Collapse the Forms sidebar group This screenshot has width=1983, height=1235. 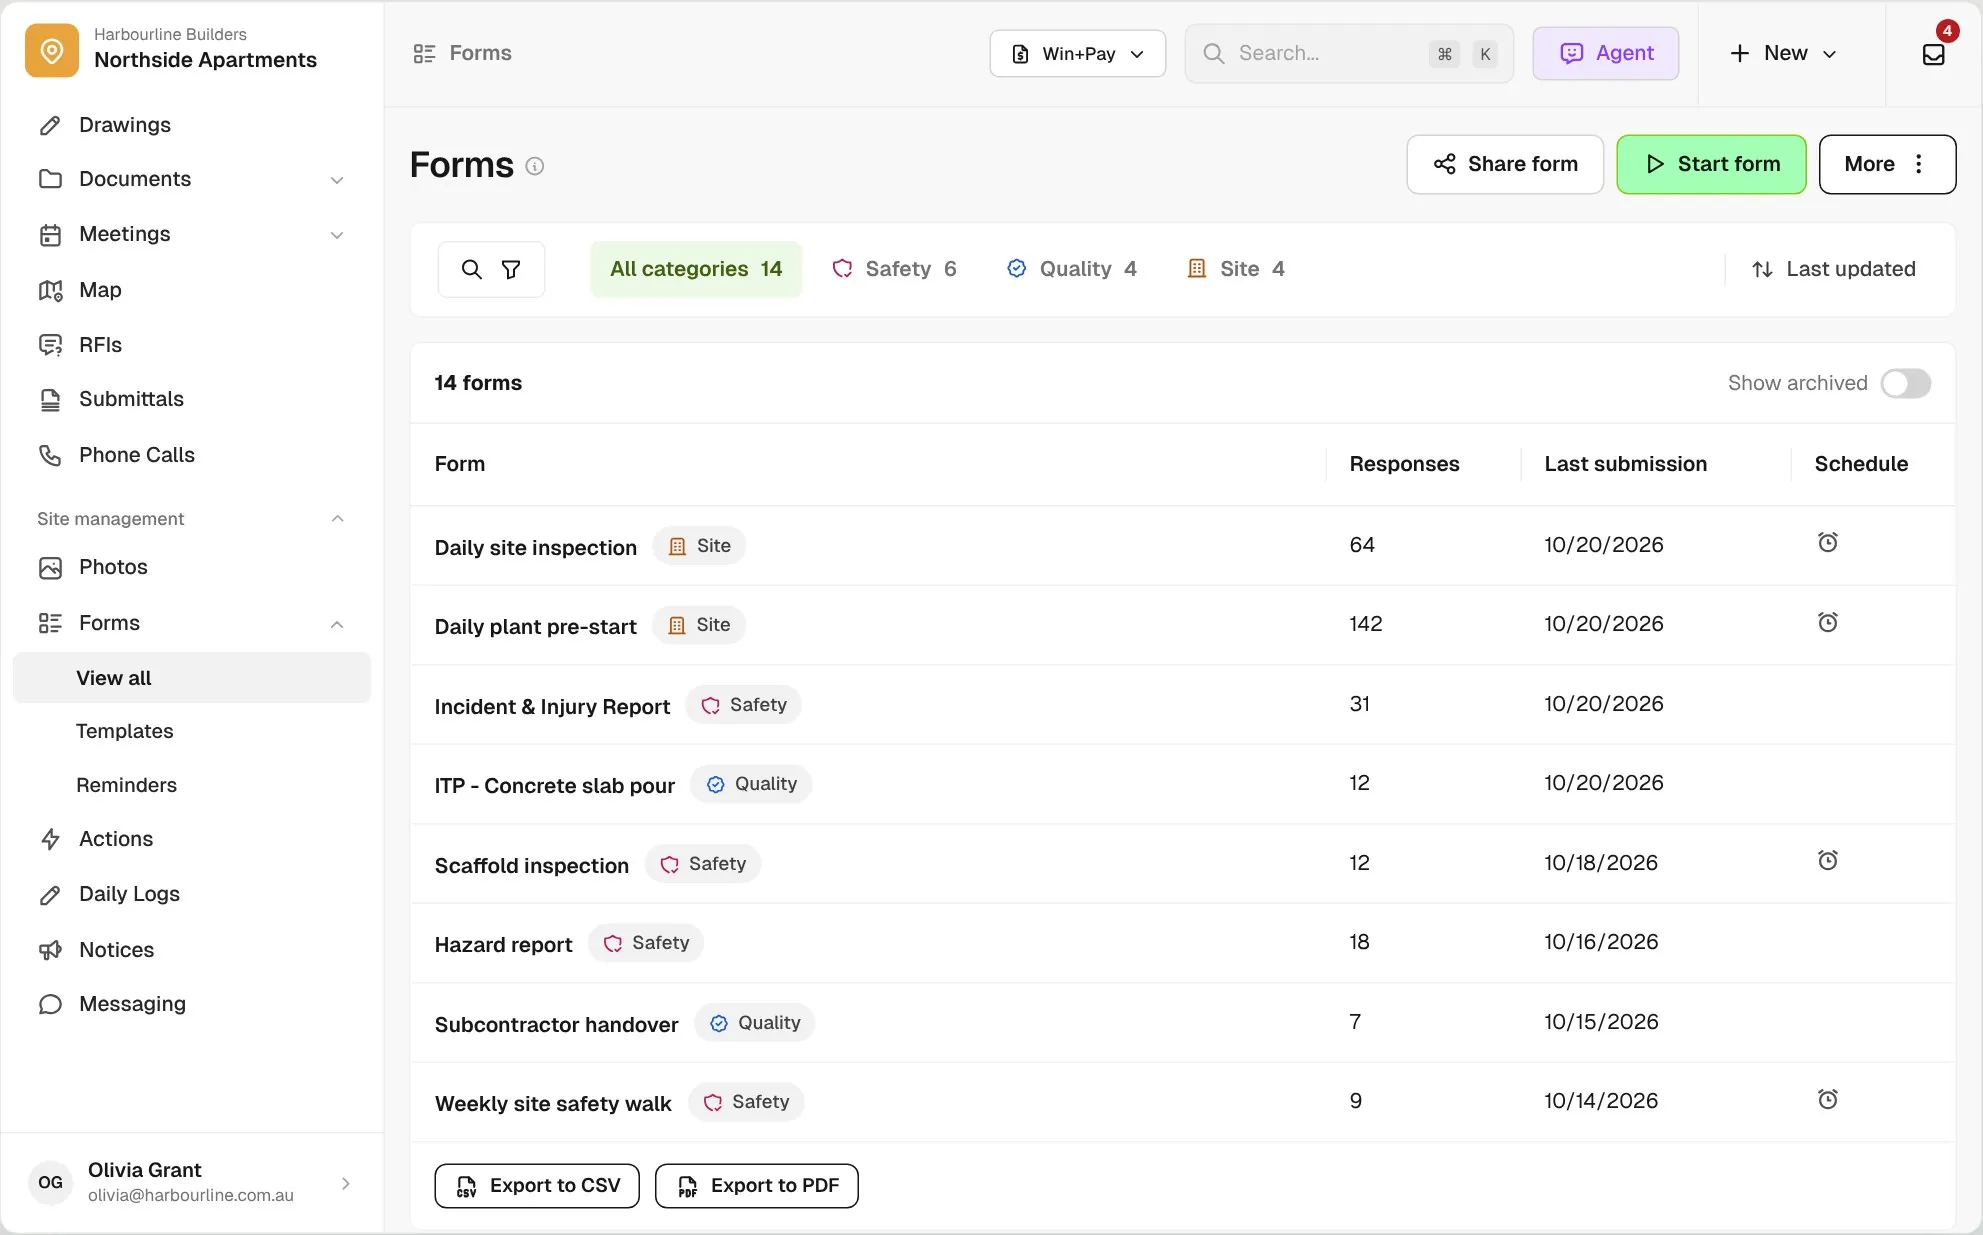(337, 624)
